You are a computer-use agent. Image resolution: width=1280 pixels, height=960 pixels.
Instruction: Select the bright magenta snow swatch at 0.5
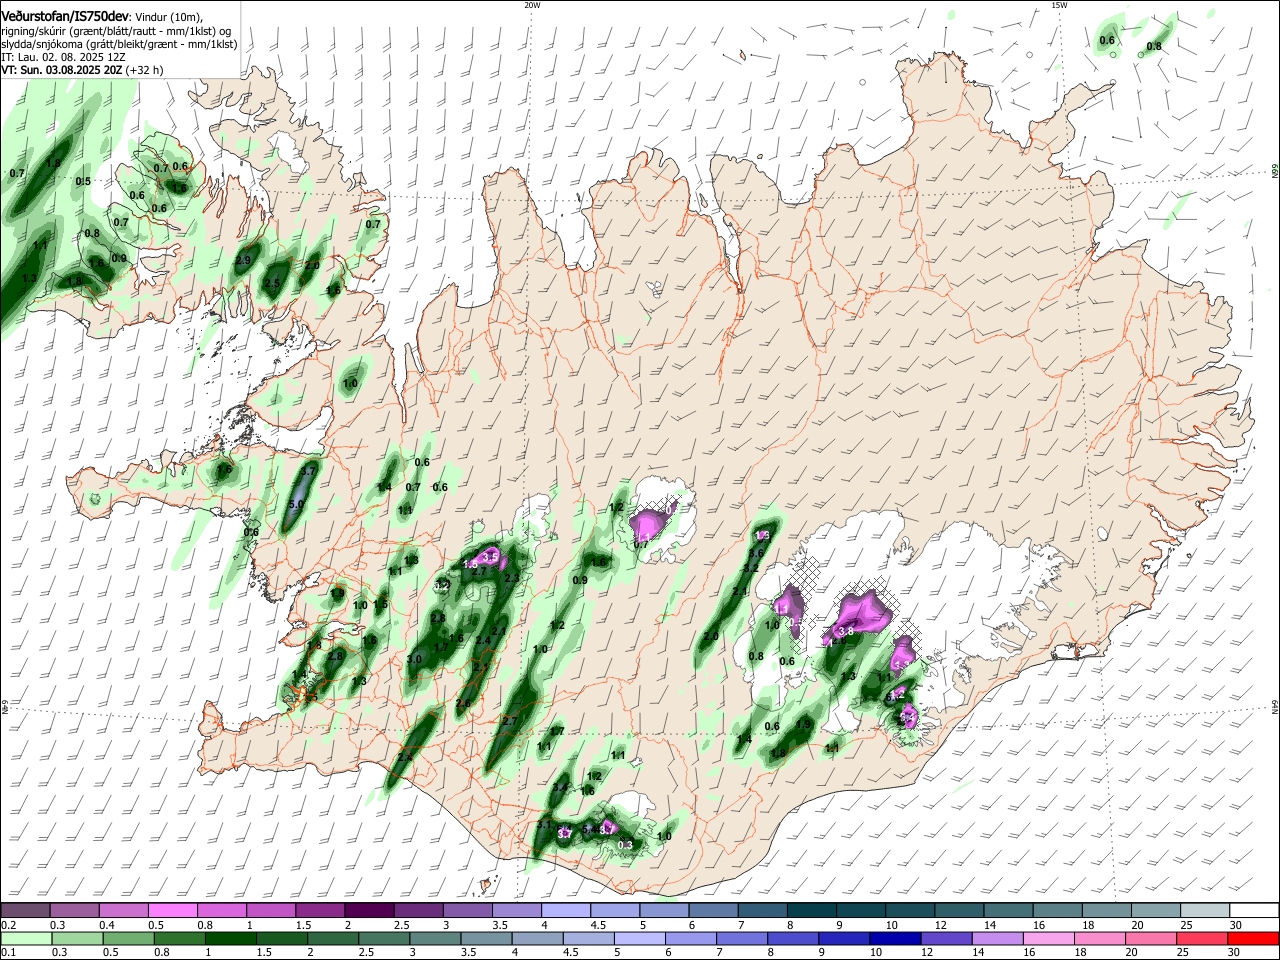pos(172,910)
